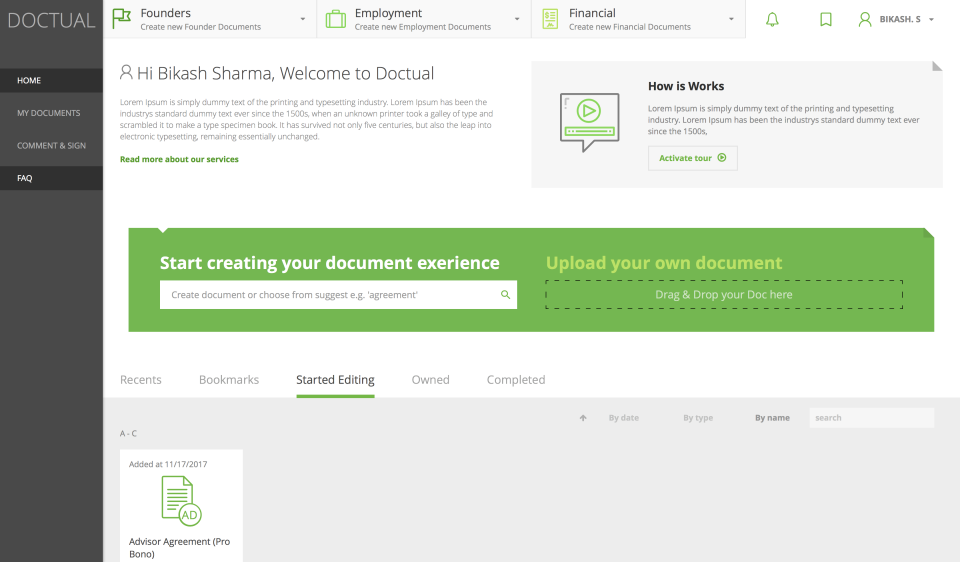Click Create new Founder Documents text
This screenshot has width=960, height=562.
[201, 27]
